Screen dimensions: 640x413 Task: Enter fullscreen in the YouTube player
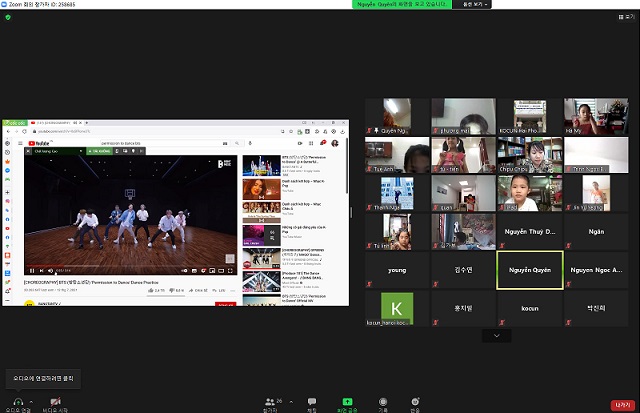[x=230, y=271]
